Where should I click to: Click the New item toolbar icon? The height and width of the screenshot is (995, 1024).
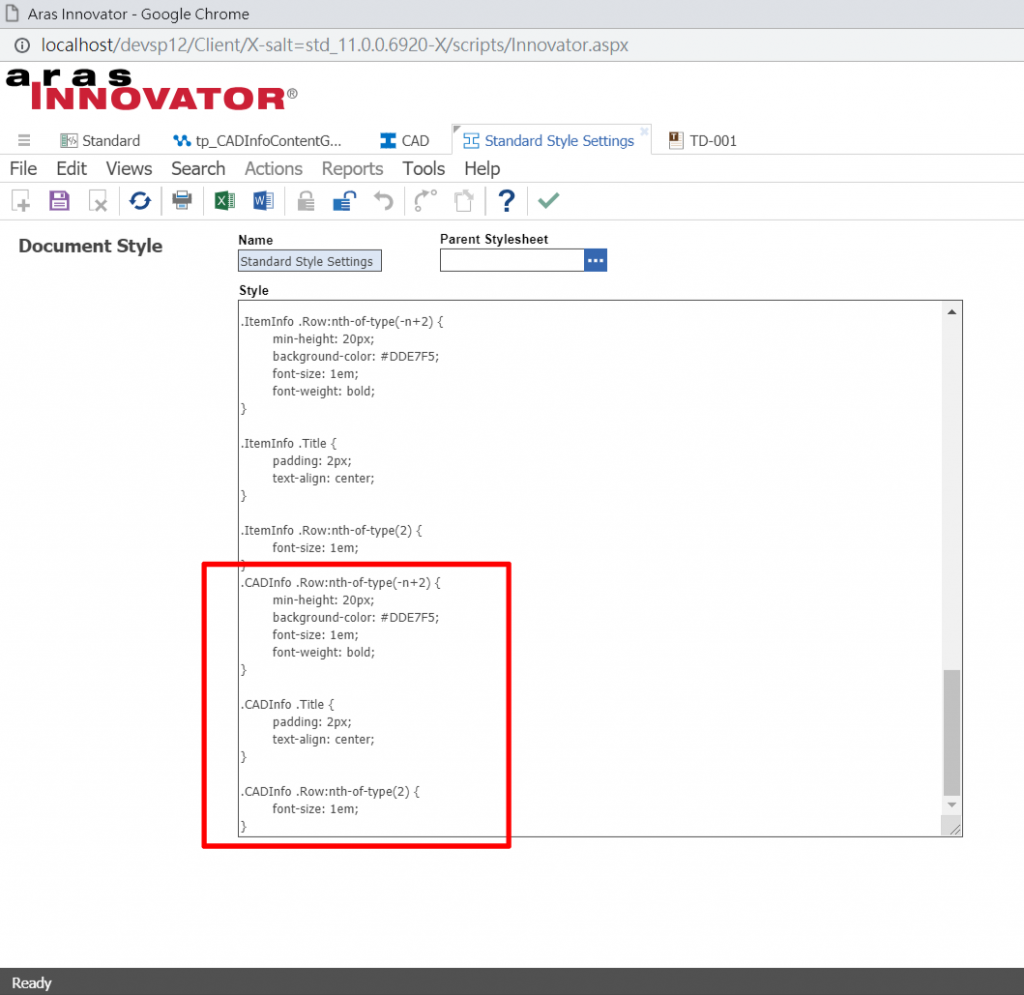pos(21,201)
